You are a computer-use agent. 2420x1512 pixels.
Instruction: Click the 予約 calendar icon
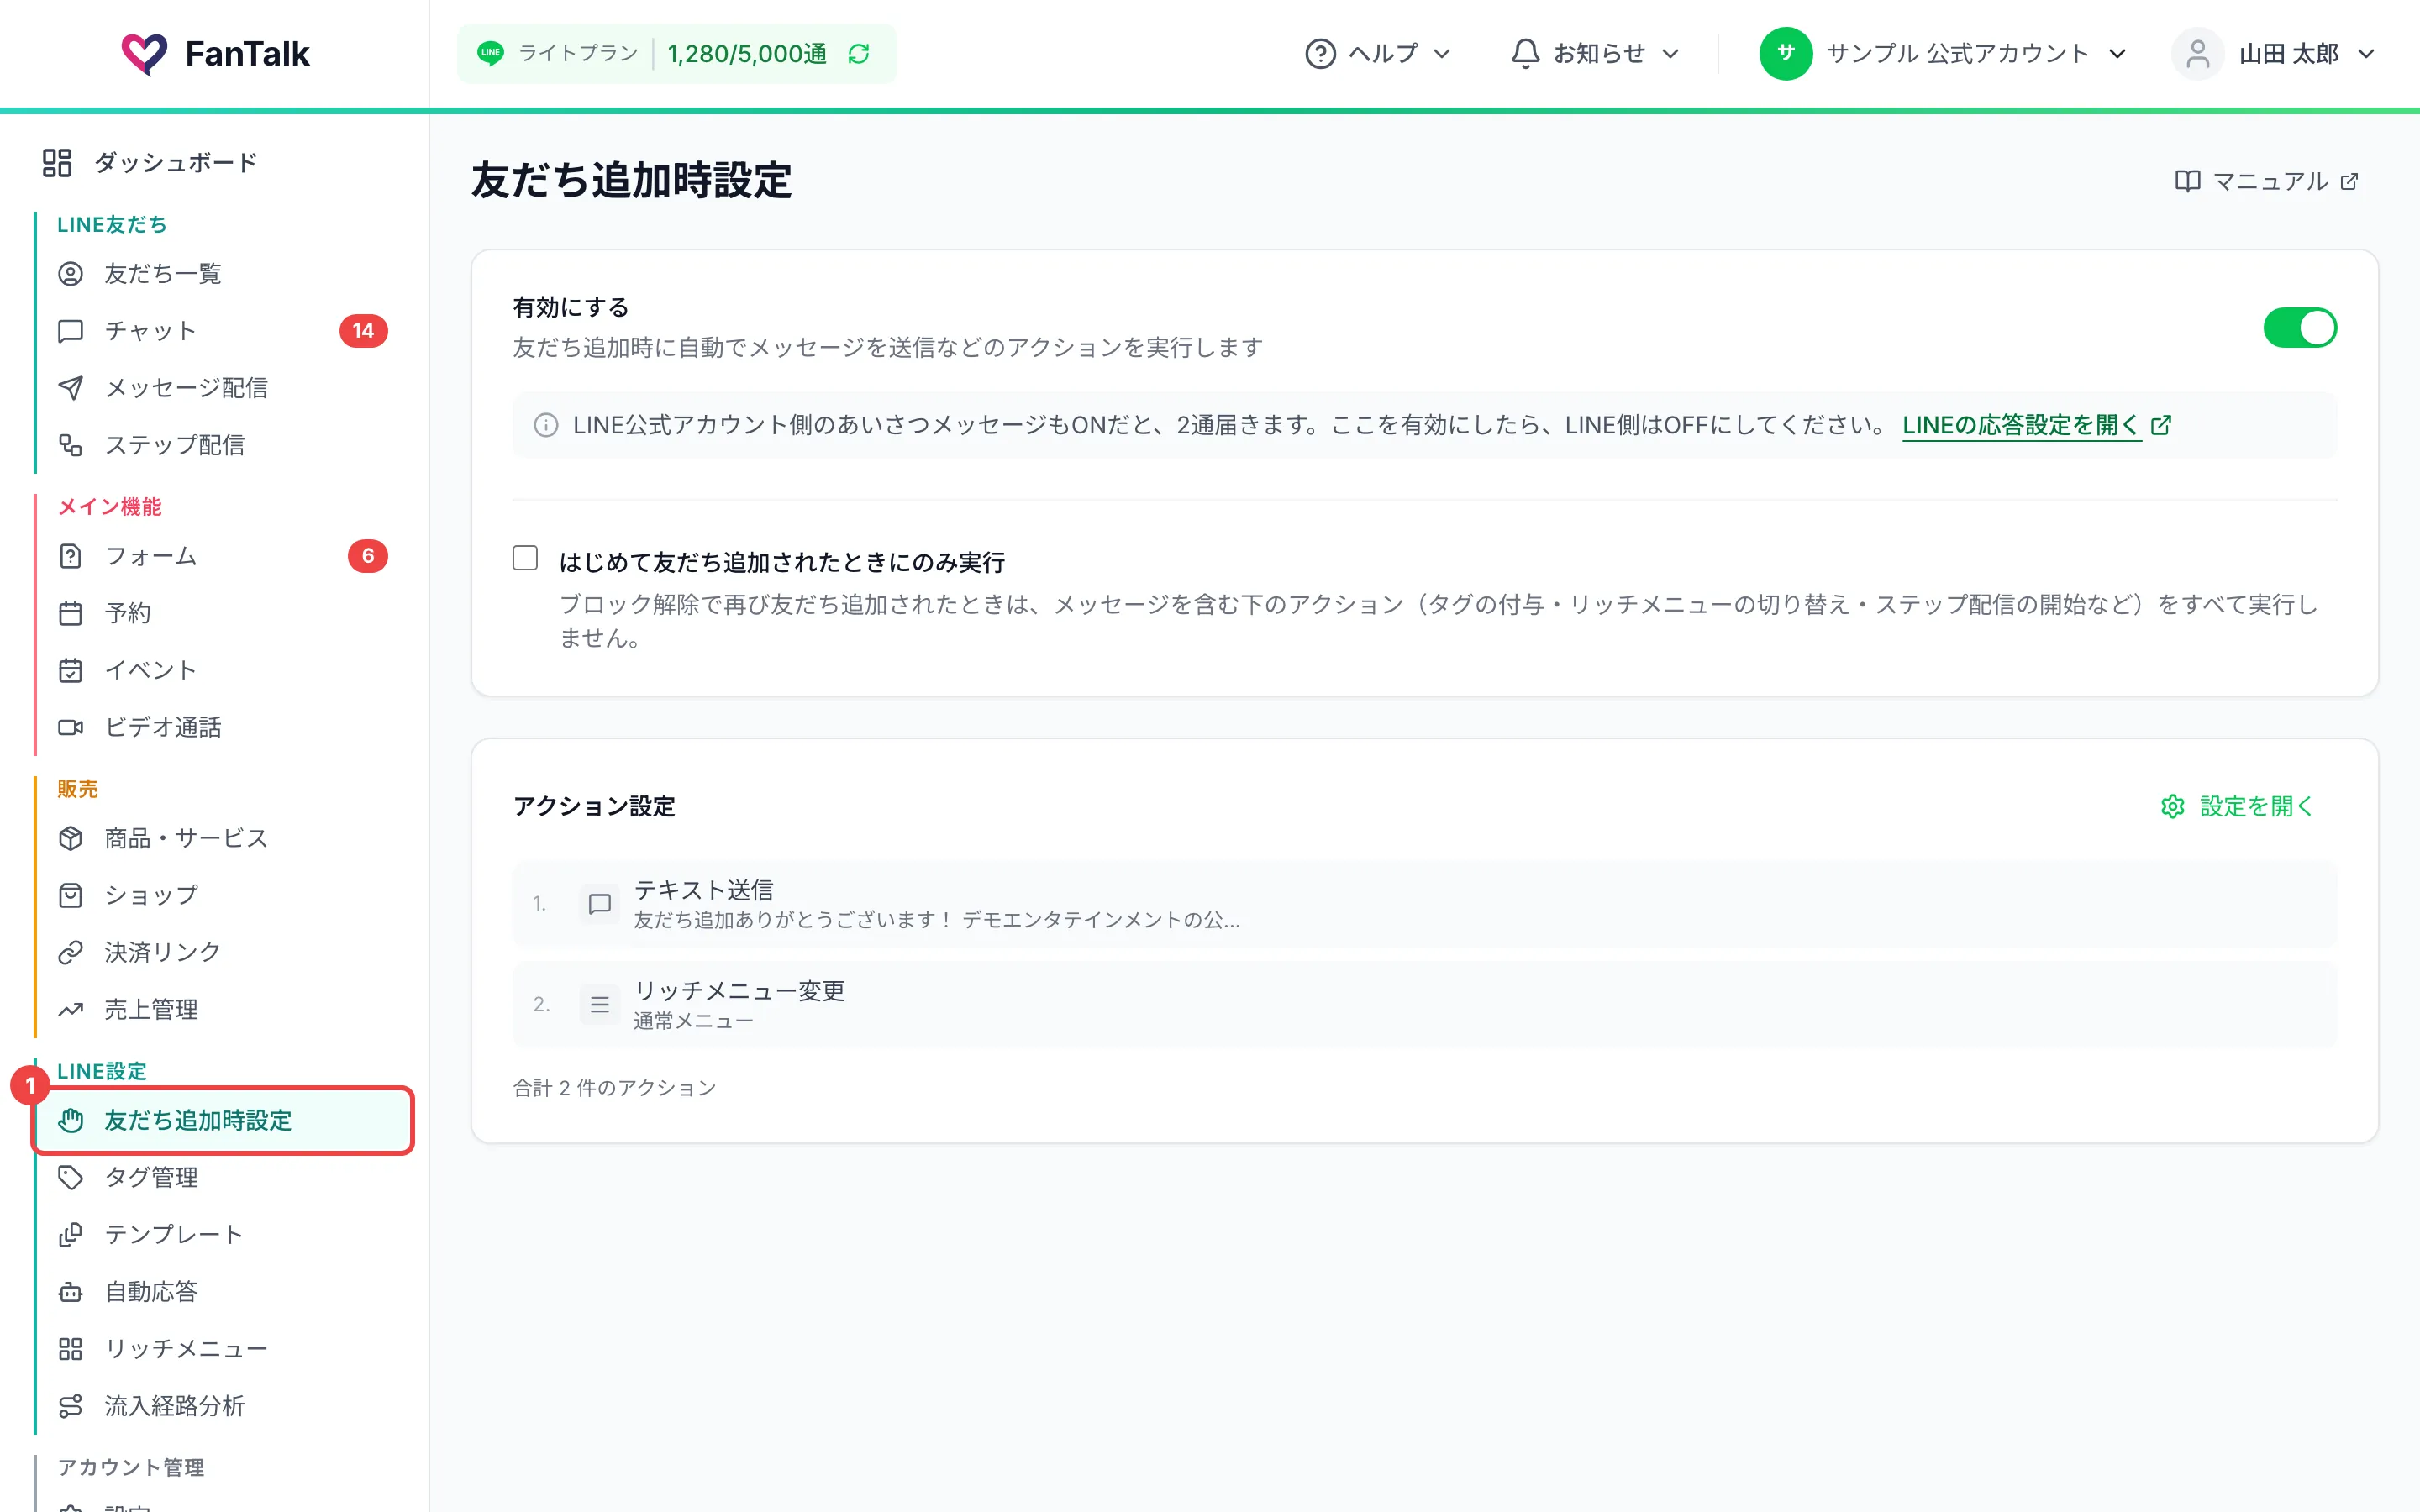point(70,613)
